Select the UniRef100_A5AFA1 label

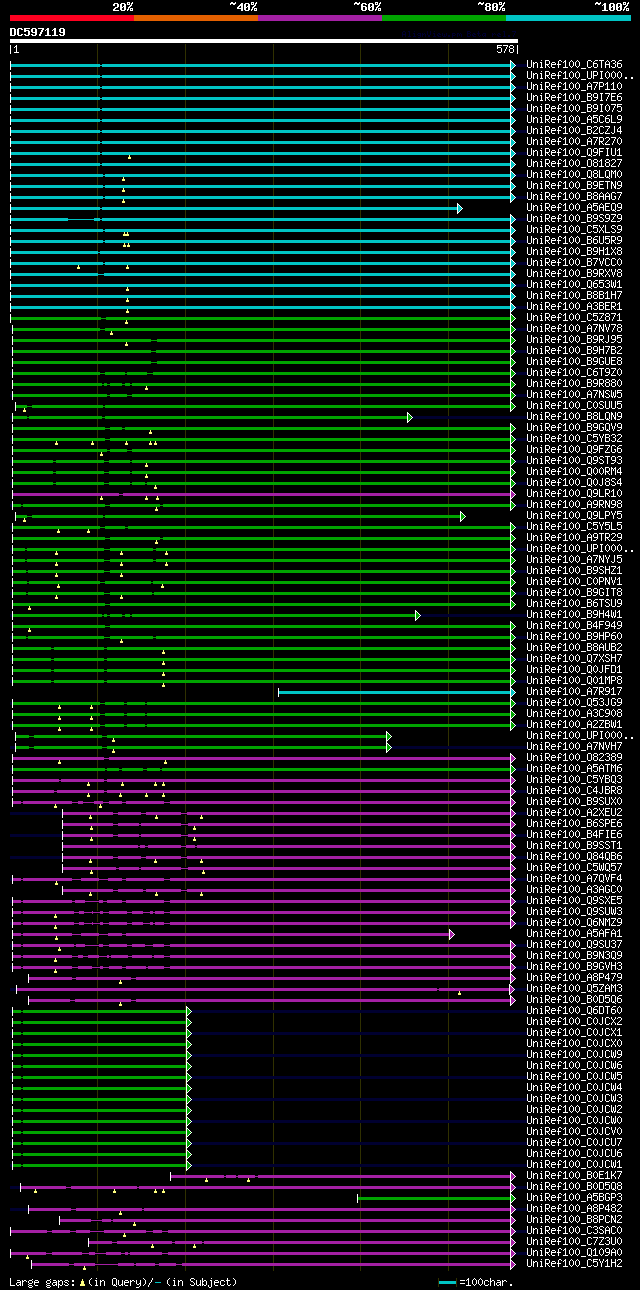[x=574, y=934]
